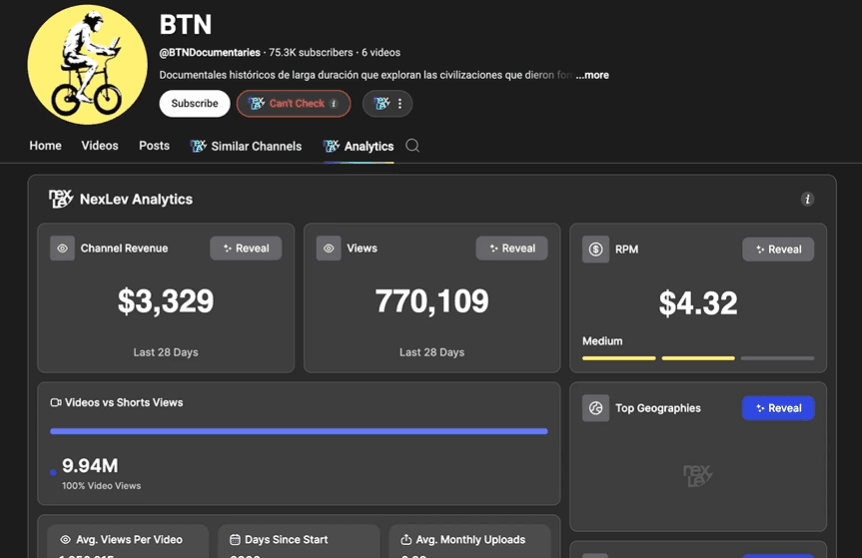The width and height of the screenshot is (862, 558).
Task: Click the search magnifier icon in channel tabs
Action: [412, 146]
